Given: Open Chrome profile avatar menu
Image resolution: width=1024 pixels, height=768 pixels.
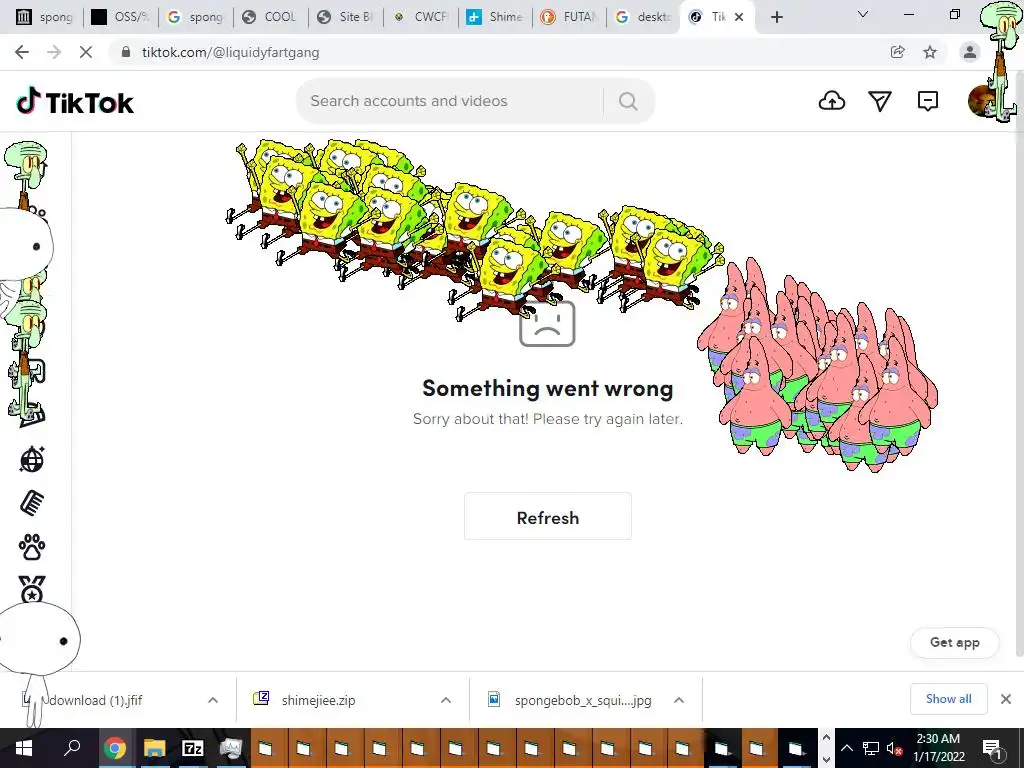Looking at the screenshot, I should [x=970, y=52].
